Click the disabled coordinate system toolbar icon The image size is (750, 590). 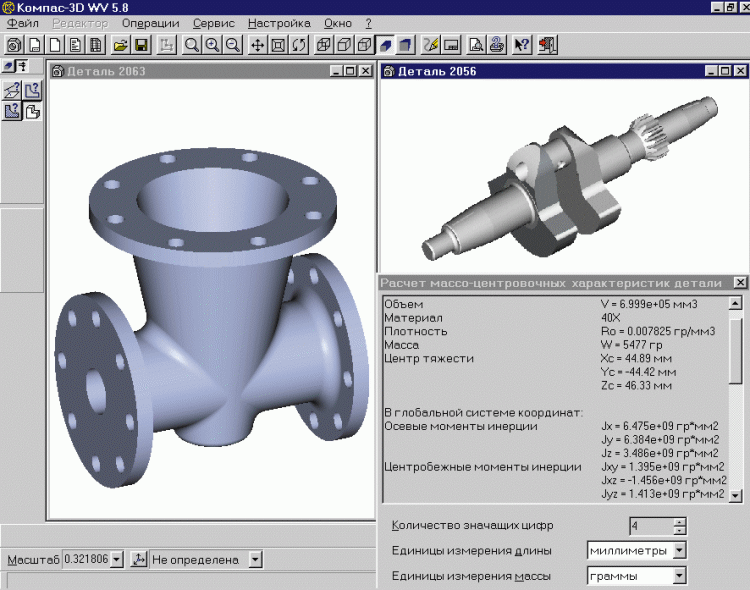click(166, 45)
